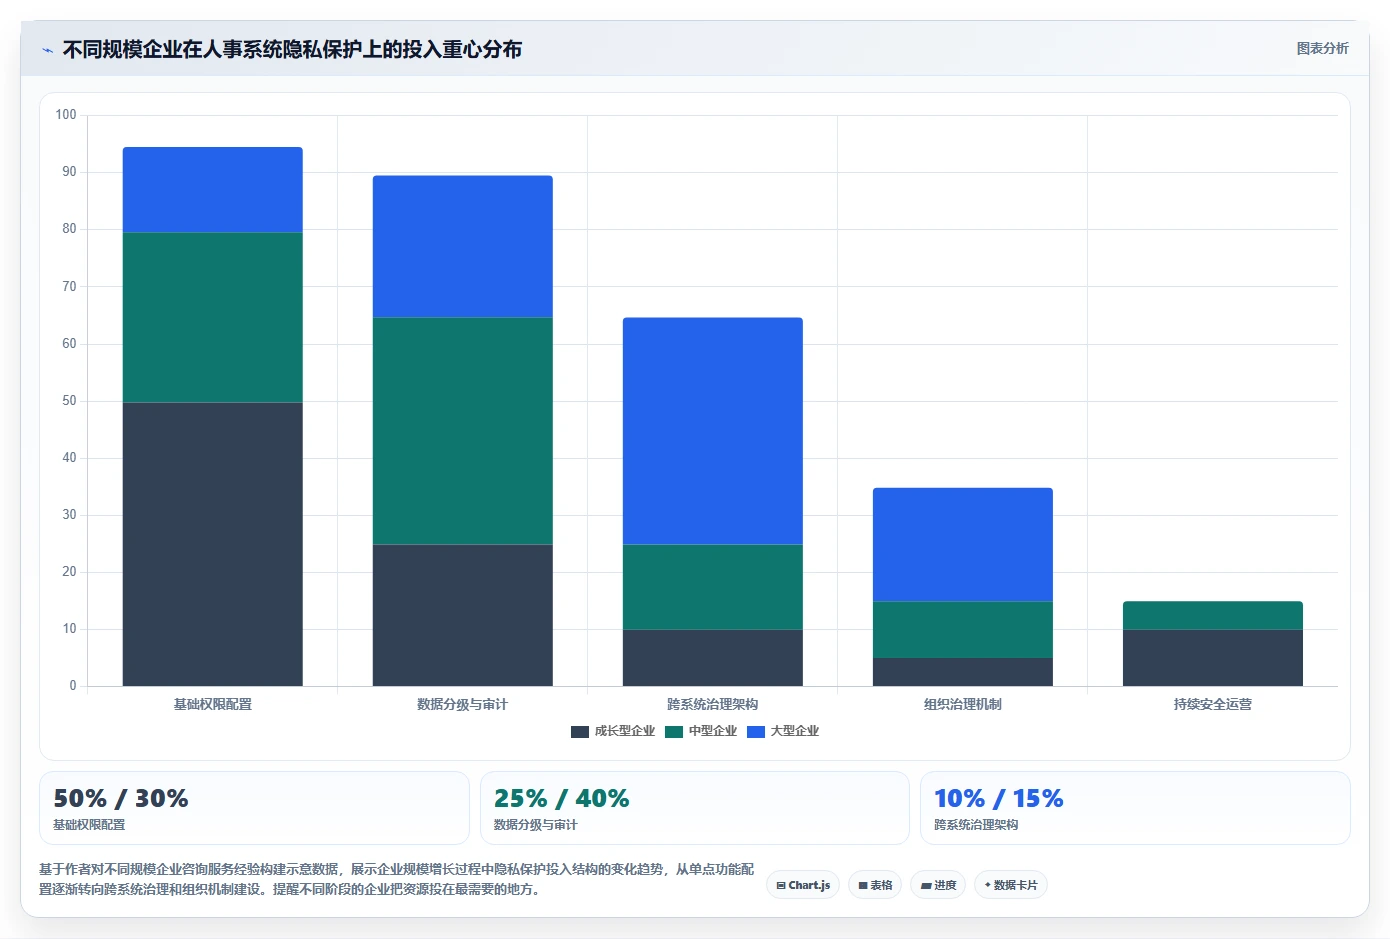Click the dark segment of 组织治理机制 bar
The image size is (1390, 939).
coord(963,672)
